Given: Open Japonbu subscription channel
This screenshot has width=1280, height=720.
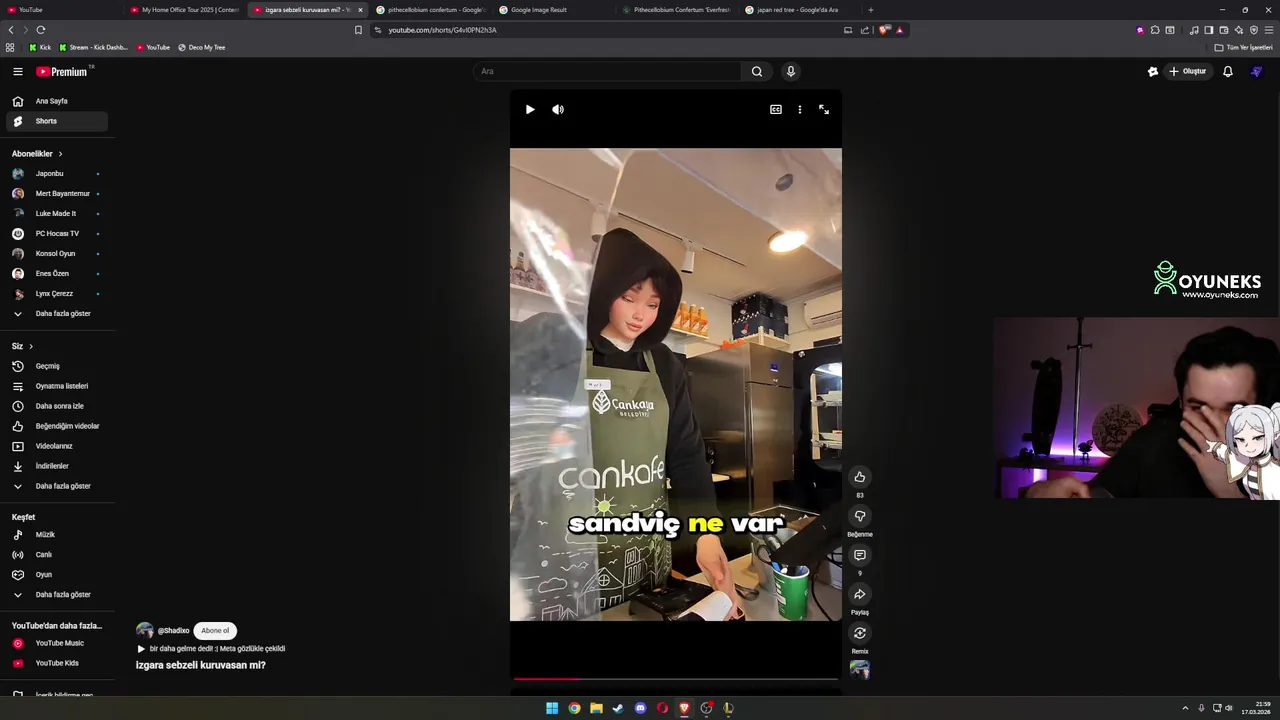Looking at the screenshot, I should coord(57,174).
